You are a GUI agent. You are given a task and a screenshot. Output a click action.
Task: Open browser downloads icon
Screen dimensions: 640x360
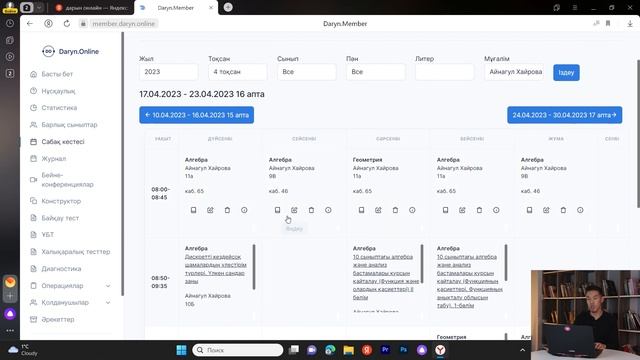[x=630, y=24]
